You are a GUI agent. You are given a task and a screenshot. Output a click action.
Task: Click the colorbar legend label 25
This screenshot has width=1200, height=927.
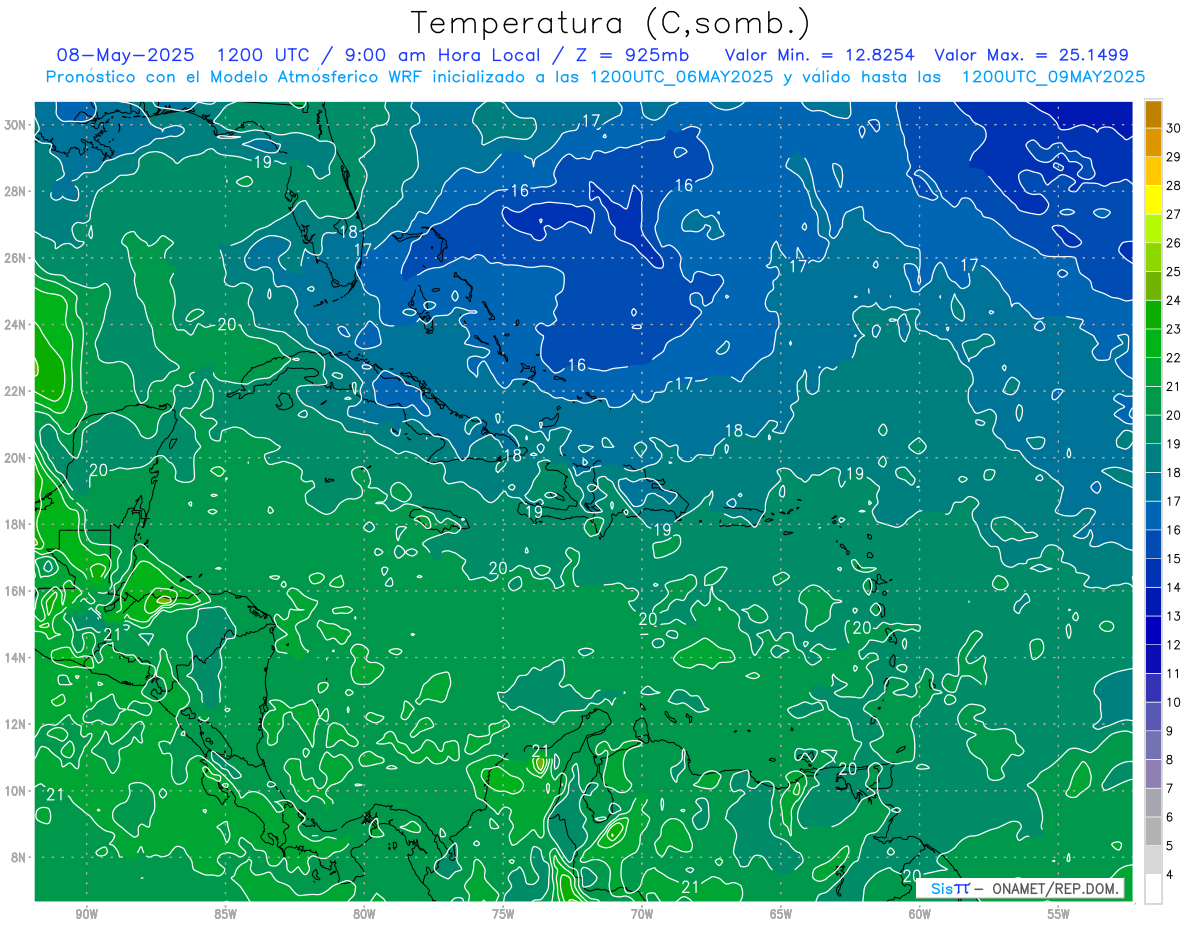[x=1174, y=271]
